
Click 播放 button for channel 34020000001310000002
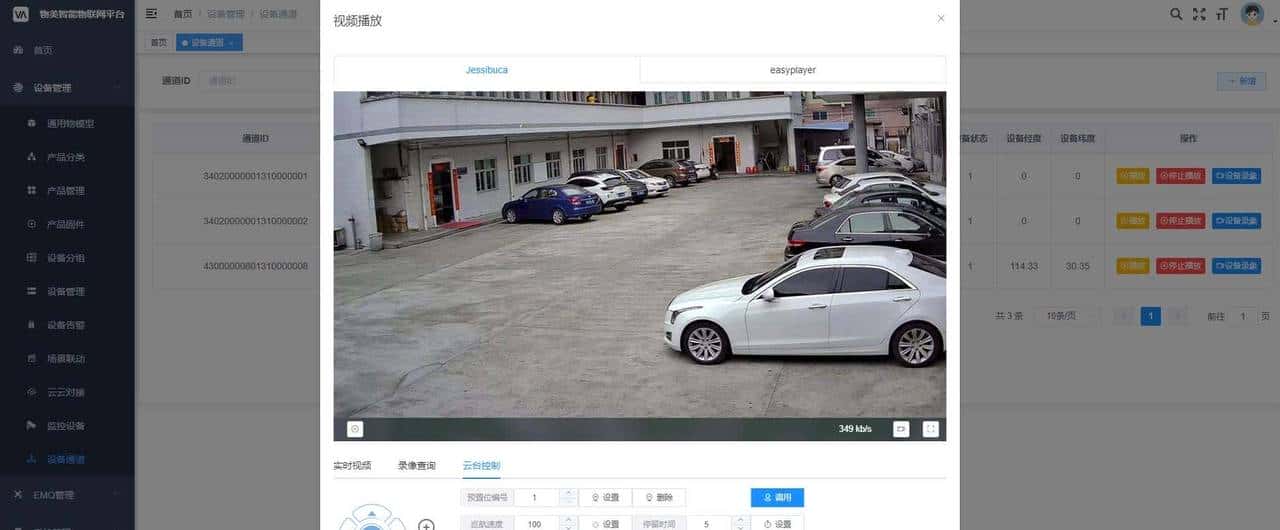click(1133, 221)
